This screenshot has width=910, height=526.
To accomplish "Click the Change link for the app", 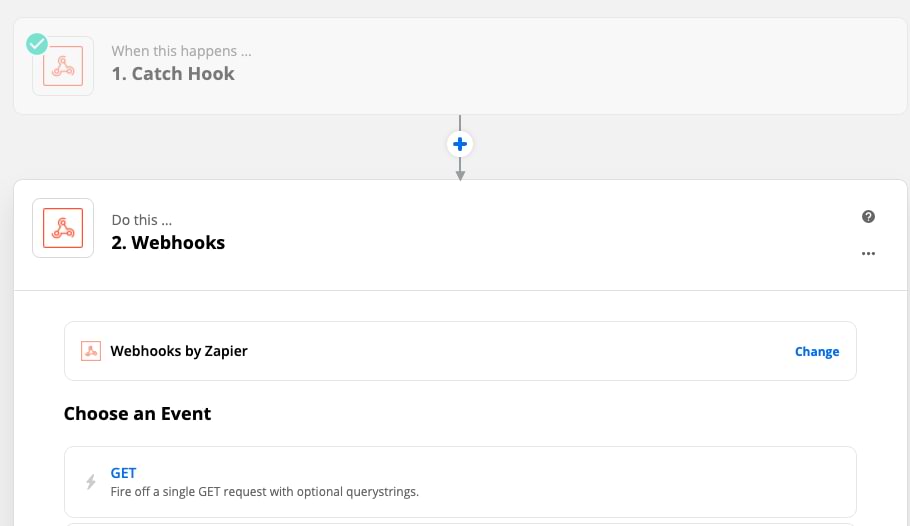I will (x=817, y=351).
